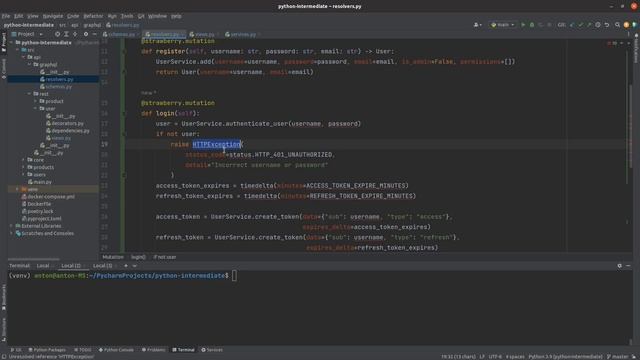
Task: Open Project tool window side tab
Action: pos(4,42)
